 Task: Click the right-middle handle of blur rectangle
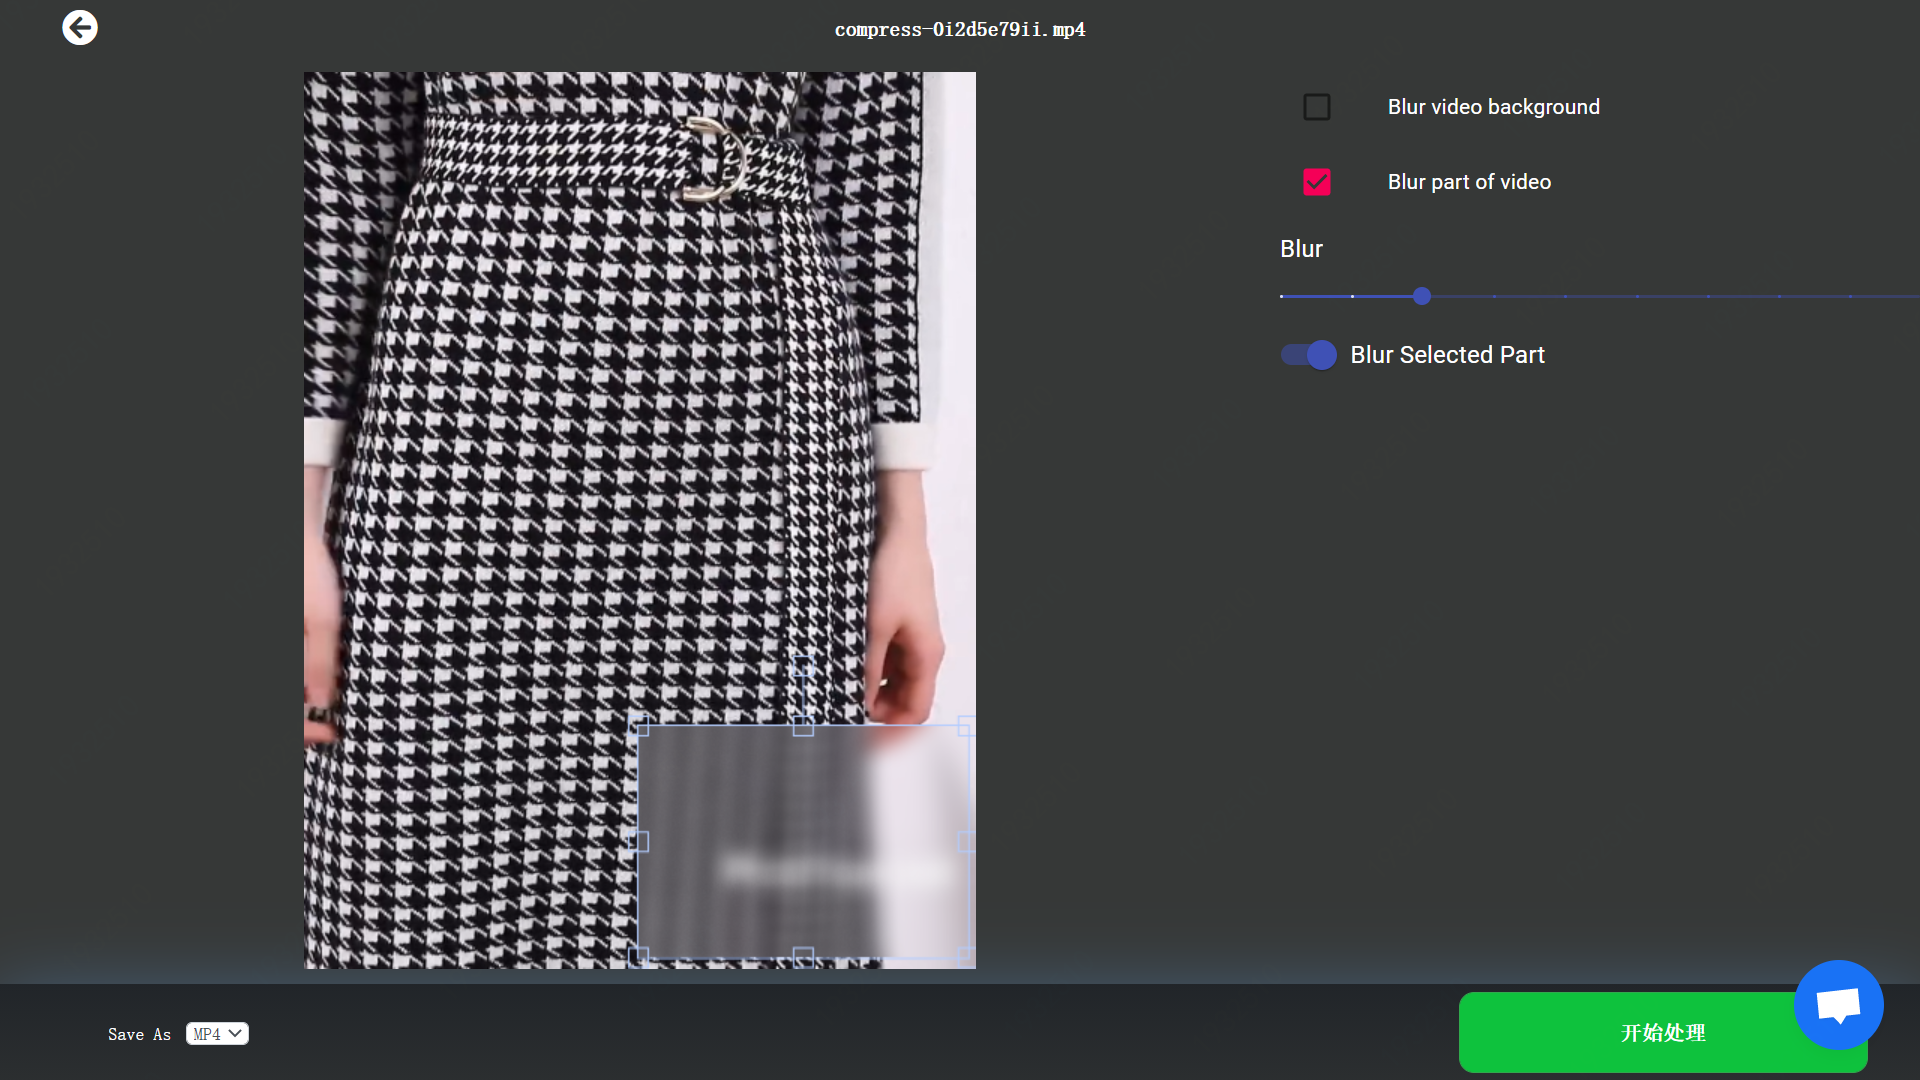tap(965, 840)
